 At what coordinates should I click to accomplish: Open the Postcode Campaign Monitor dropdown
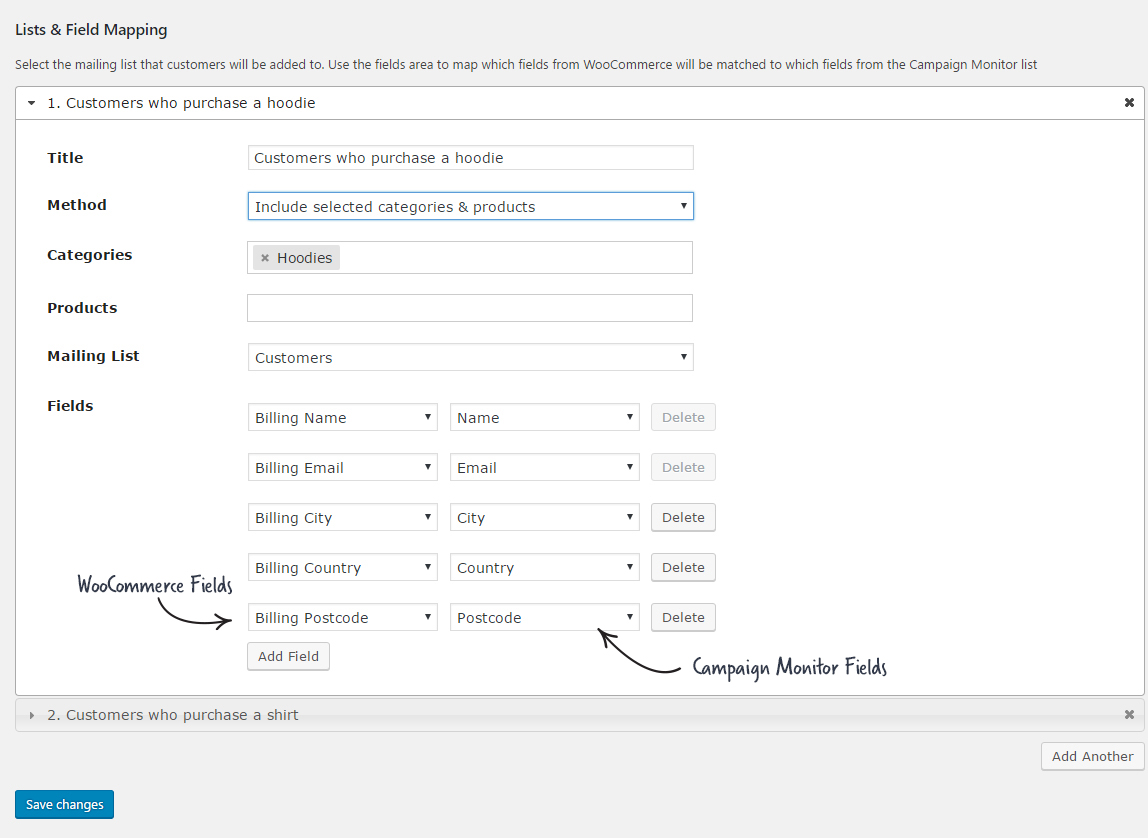(x=545, y=617)
